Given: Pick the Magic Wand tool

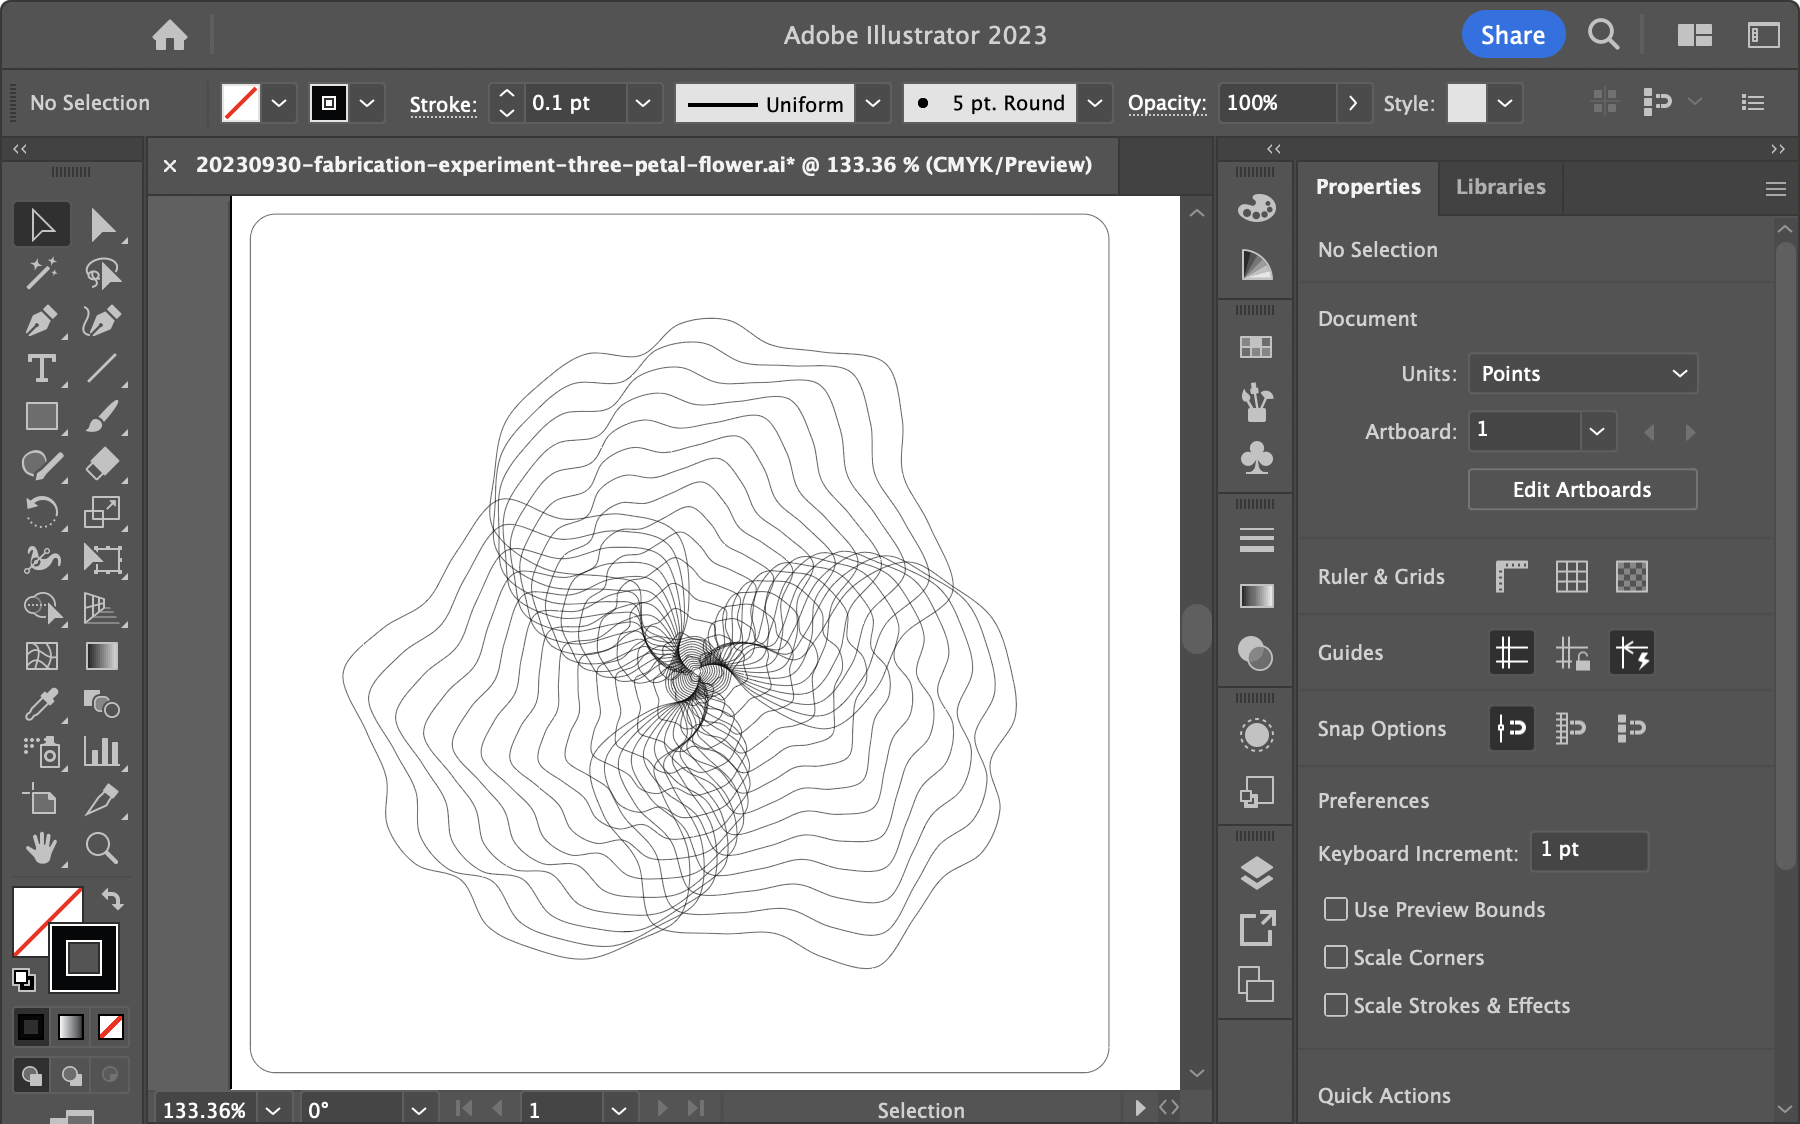Looking at the screenshot, I should coord(41,273).
